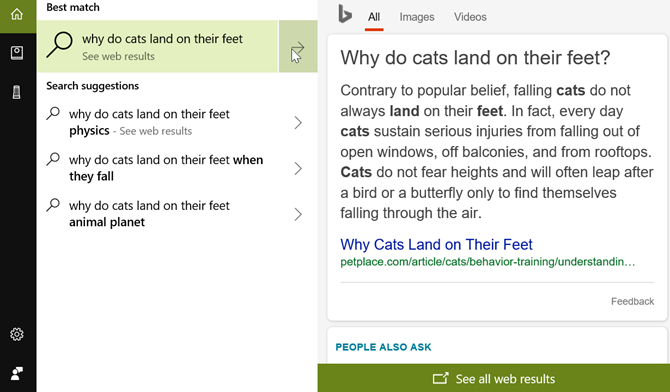Screen dimensions: 670x392
Task: Click the See all web results button
Action: 494,378
